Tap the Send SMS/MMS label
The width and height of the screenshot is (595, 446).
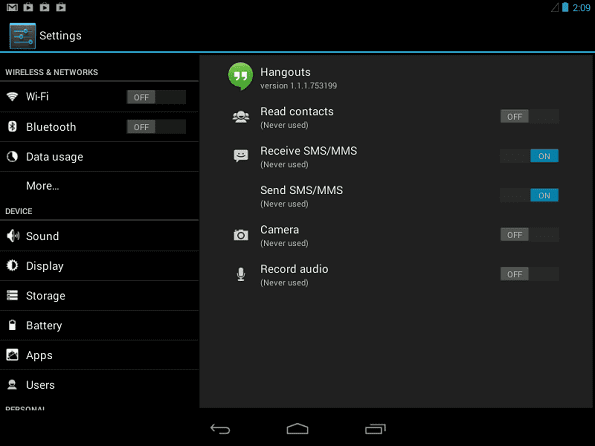[301, 190]
